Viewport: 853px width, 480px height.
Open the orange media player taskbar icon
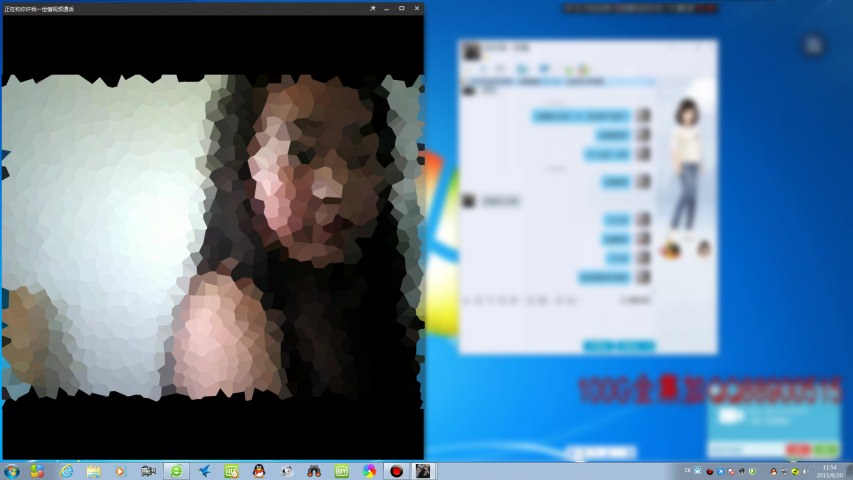pyautogui.click(x=121, y=471)
